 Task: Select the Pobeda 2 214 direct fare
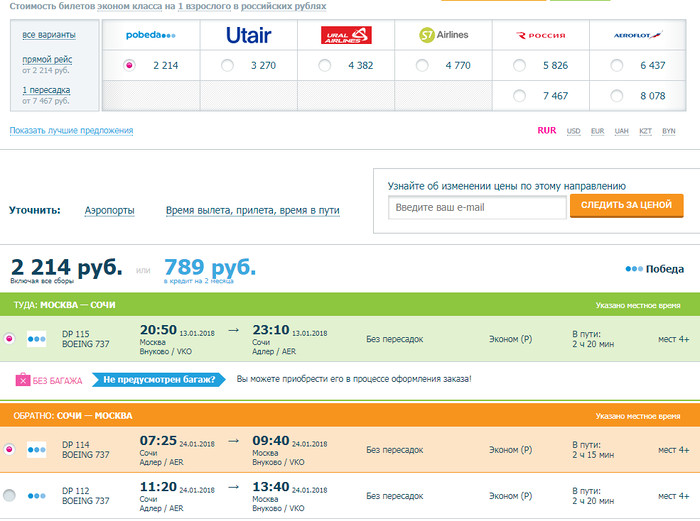coord(129,65)
